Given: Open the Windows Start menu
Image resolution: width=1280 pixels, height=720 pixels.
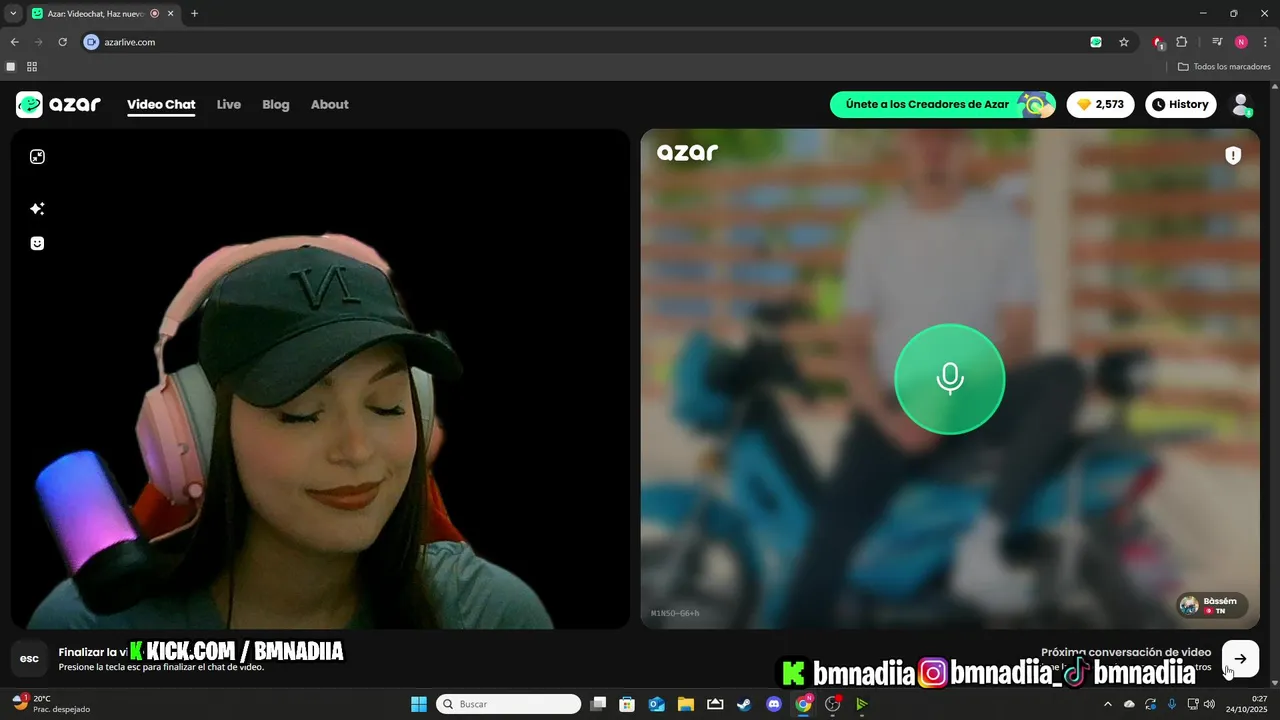Looking at the screenshot, I should pos(419,704).
